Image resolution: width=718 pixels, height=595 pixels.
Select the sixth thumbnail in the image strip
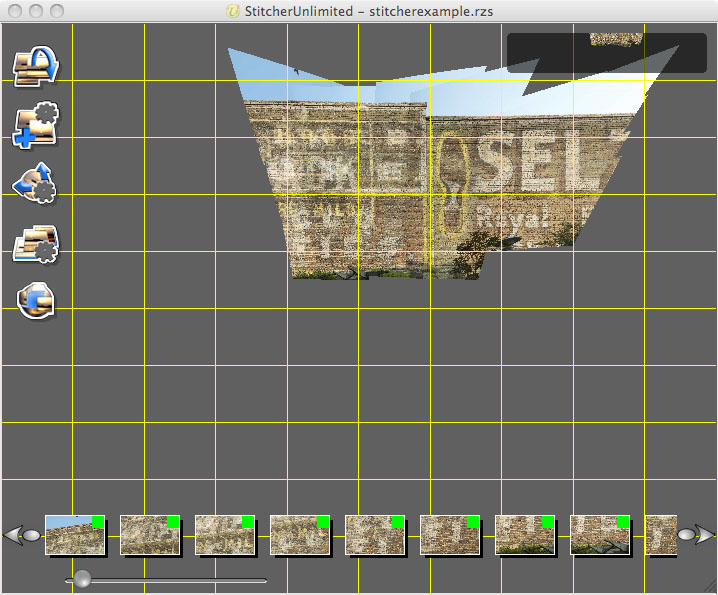point(450,535)
